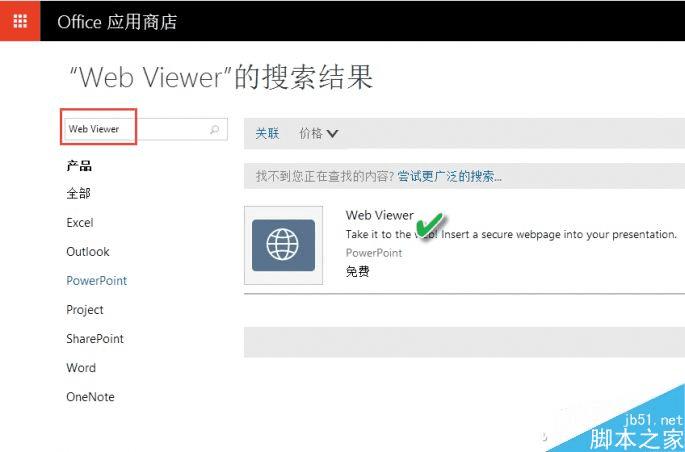Image resolution: width=685 pixels, height=452 pixels.
Task: Filter products by Outlook
Action: [88, 252]
